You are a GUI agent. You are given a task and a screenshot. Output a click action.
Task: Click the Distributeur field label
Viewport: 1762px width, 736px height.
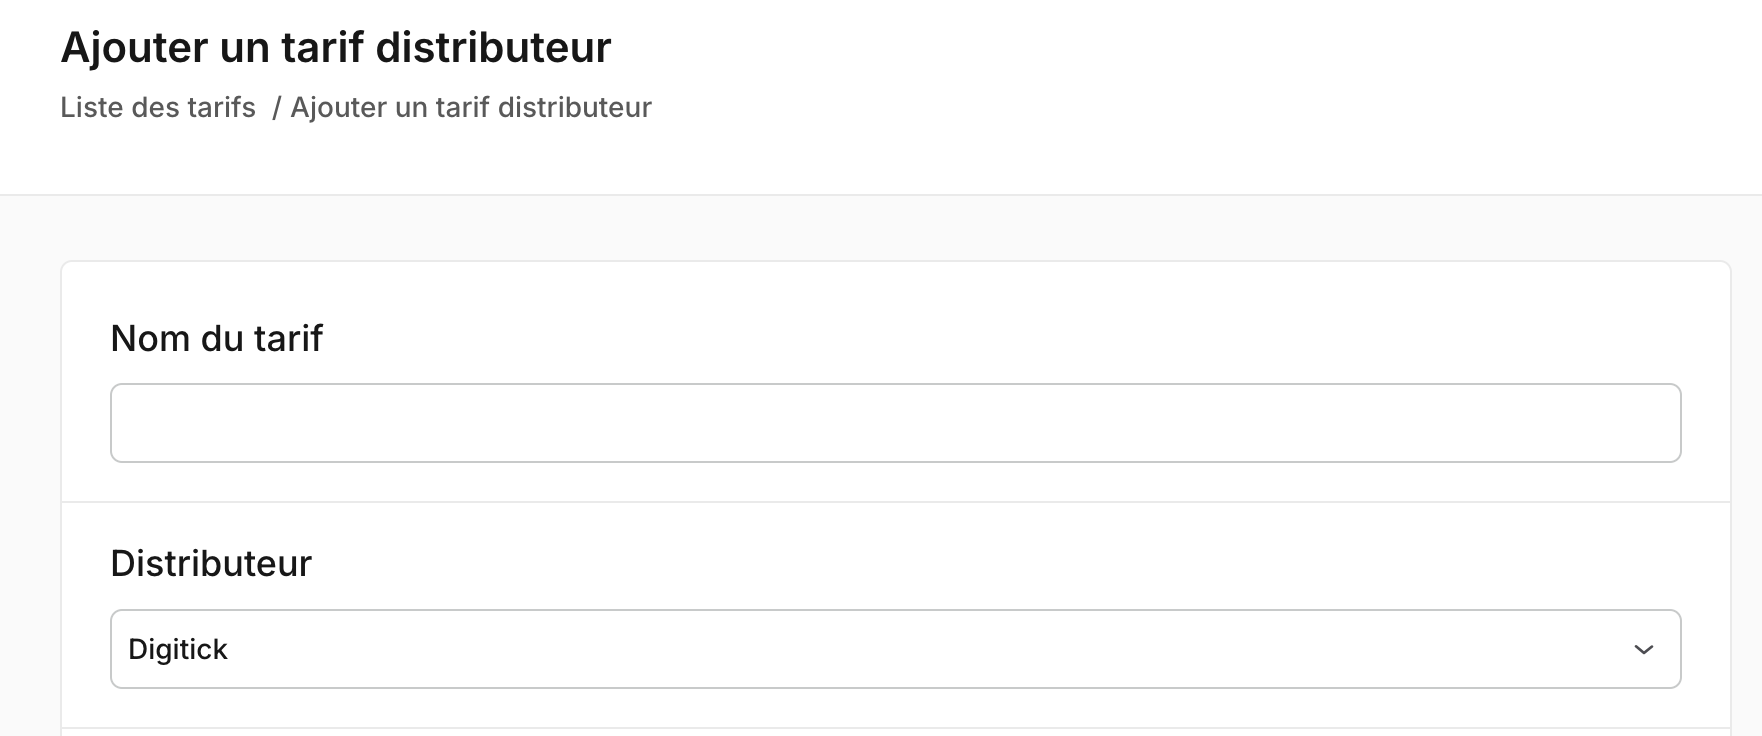211,563
